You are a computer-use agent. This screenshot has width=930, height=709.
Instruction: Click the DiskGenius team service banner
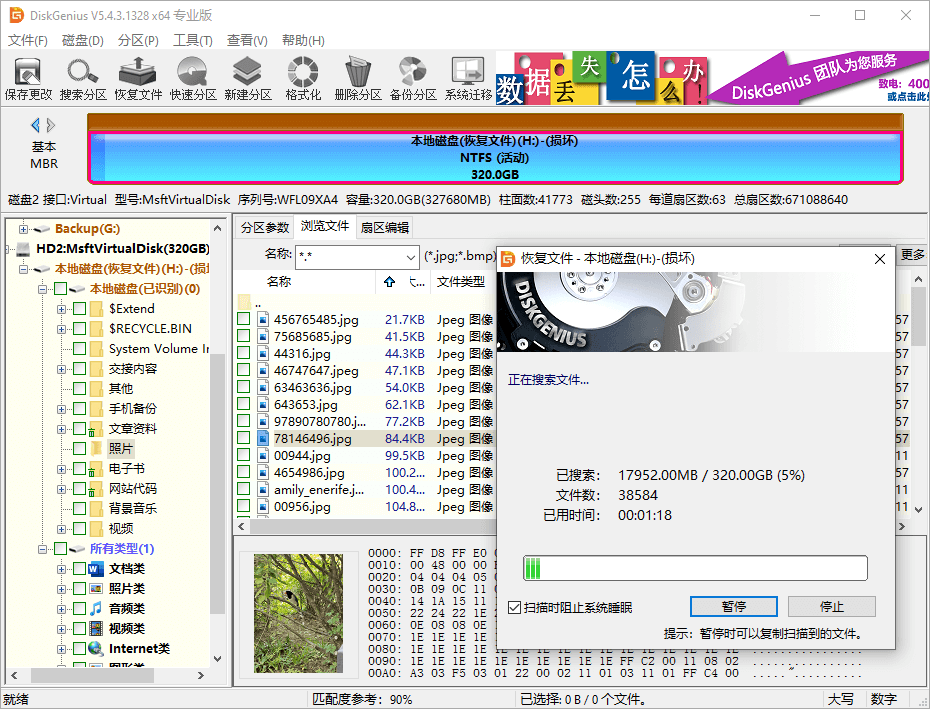(819, 79)
